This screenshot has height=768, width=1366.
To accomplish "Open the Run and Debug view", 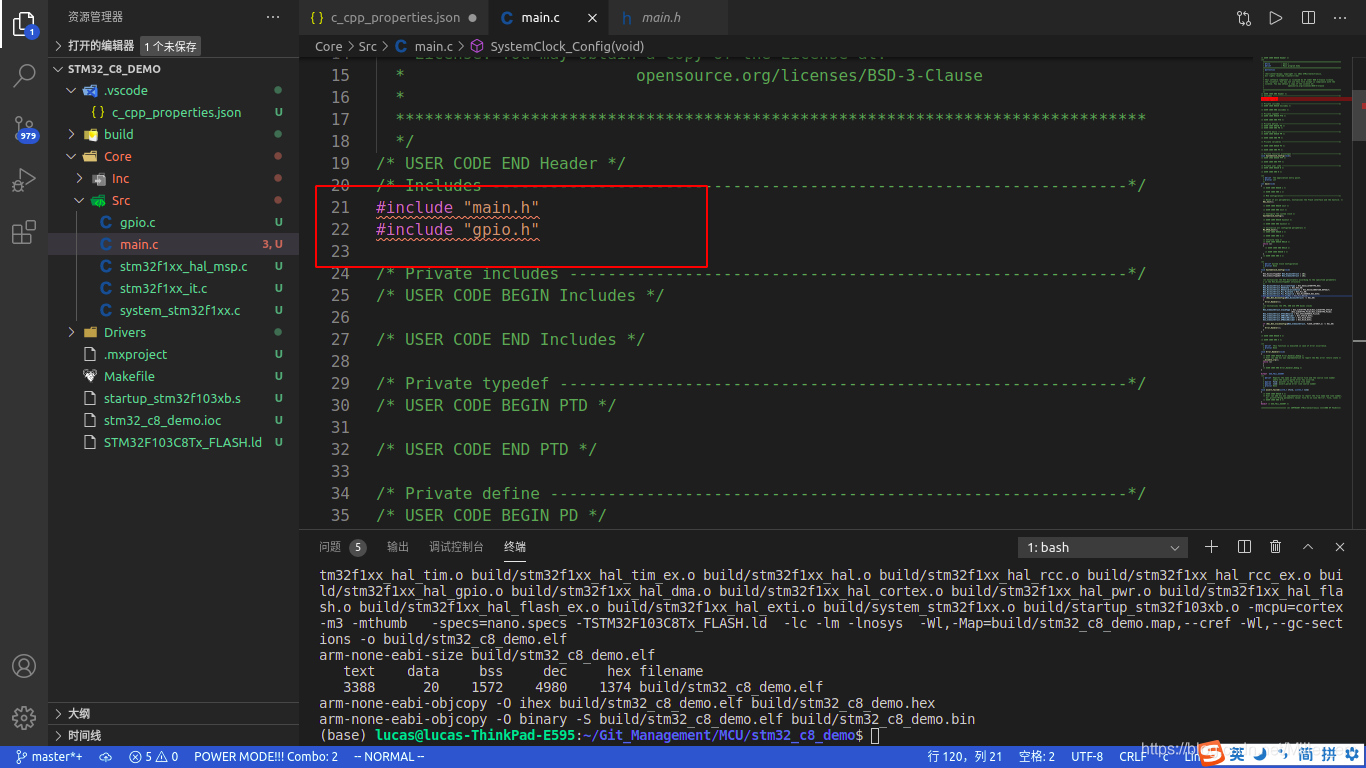I will click(x=24, y=181).
